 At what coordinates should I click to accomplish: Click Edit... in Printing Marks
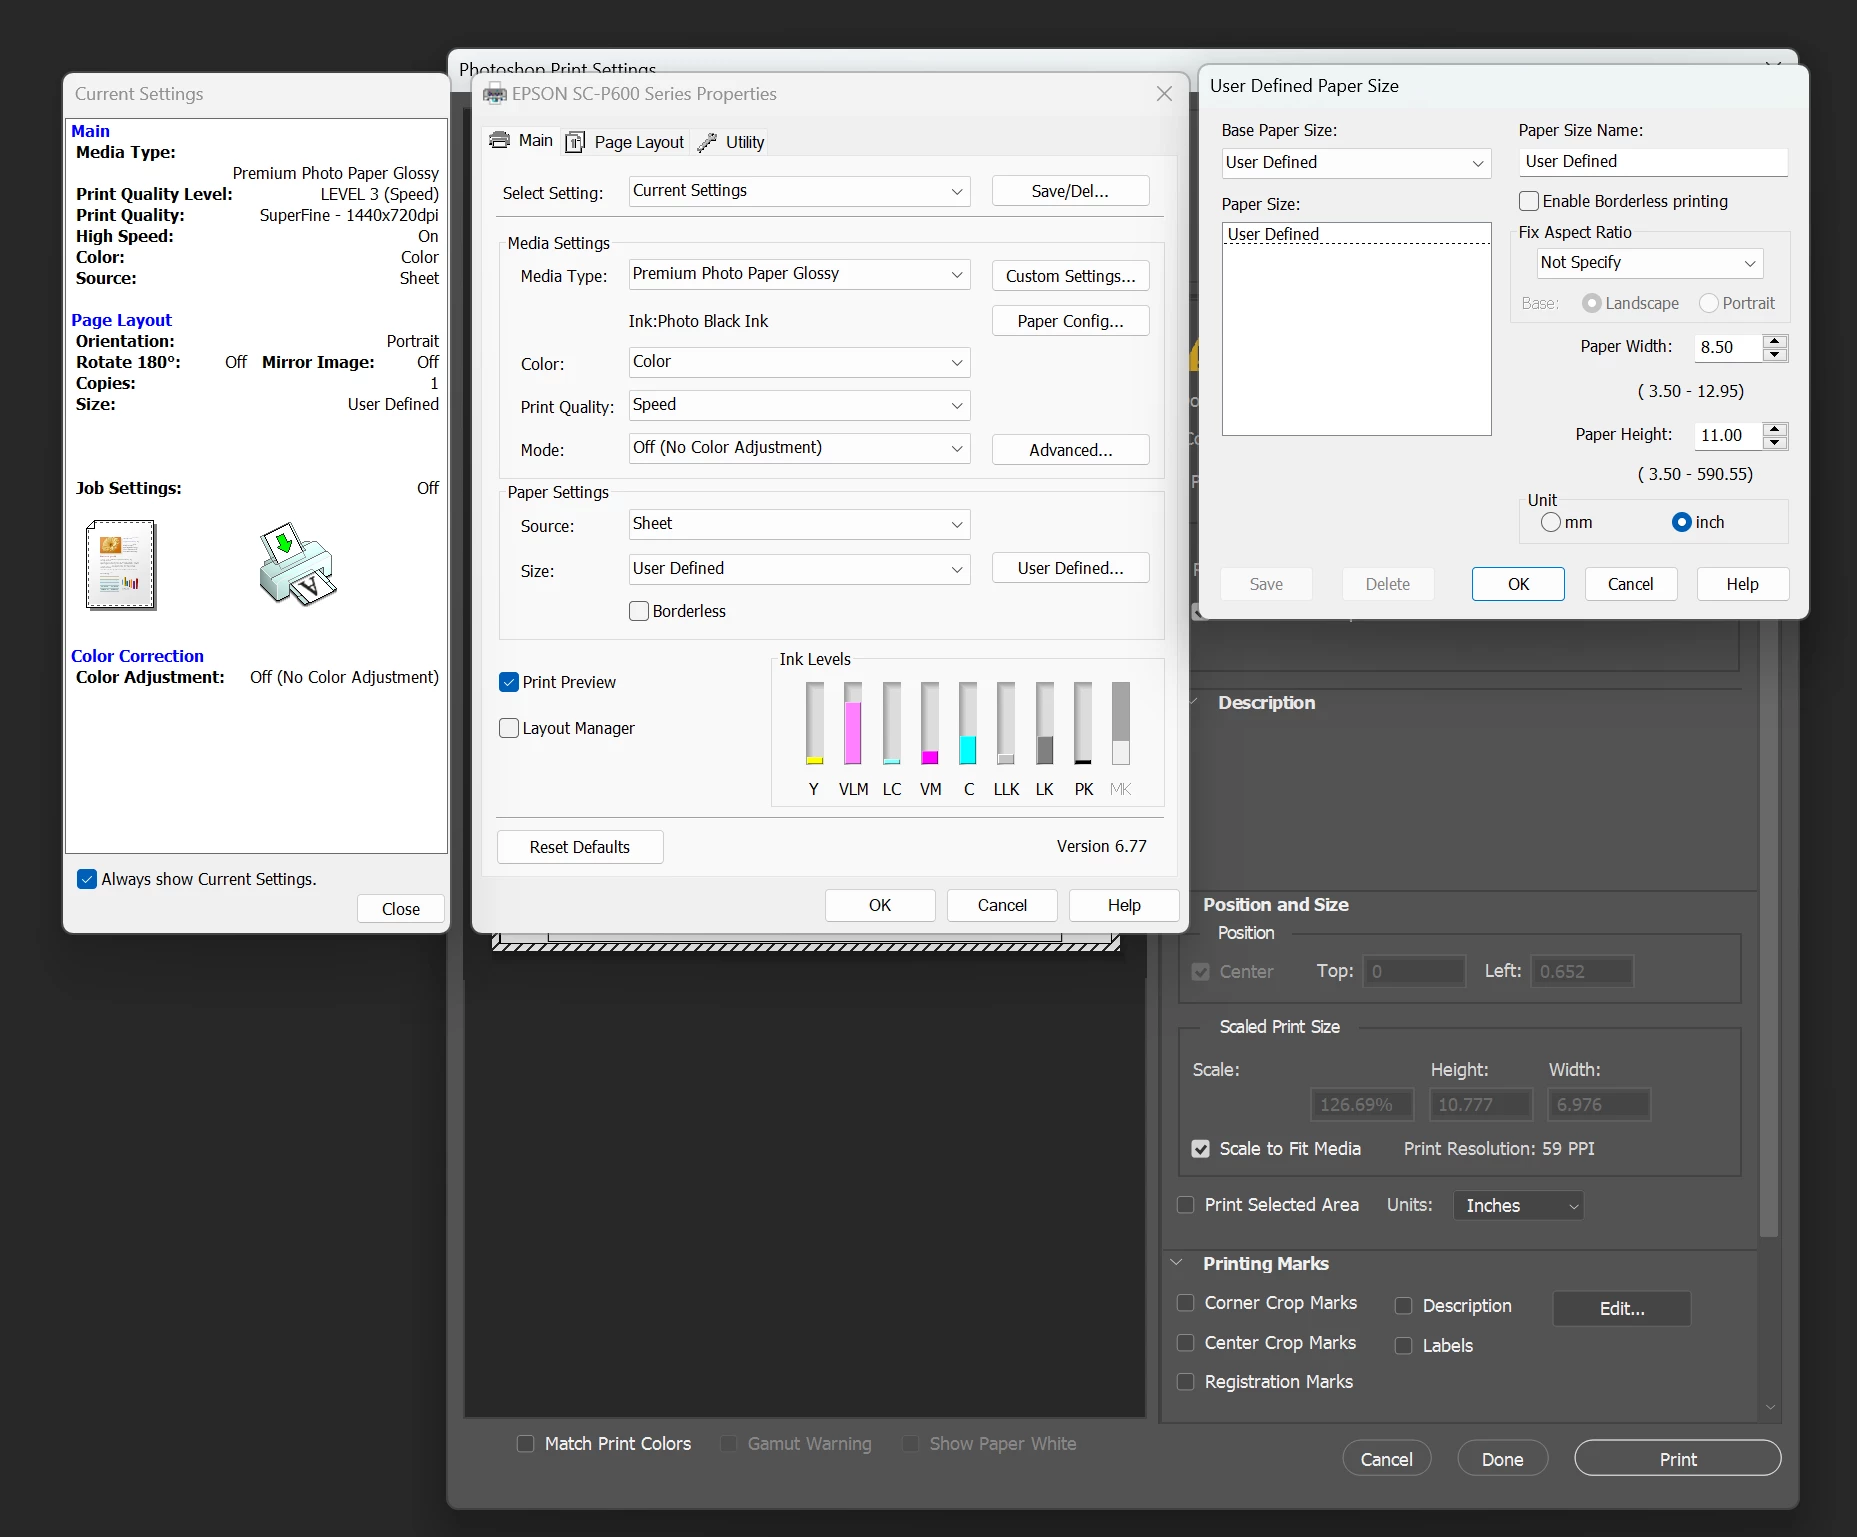[x=1621, y=1309]
